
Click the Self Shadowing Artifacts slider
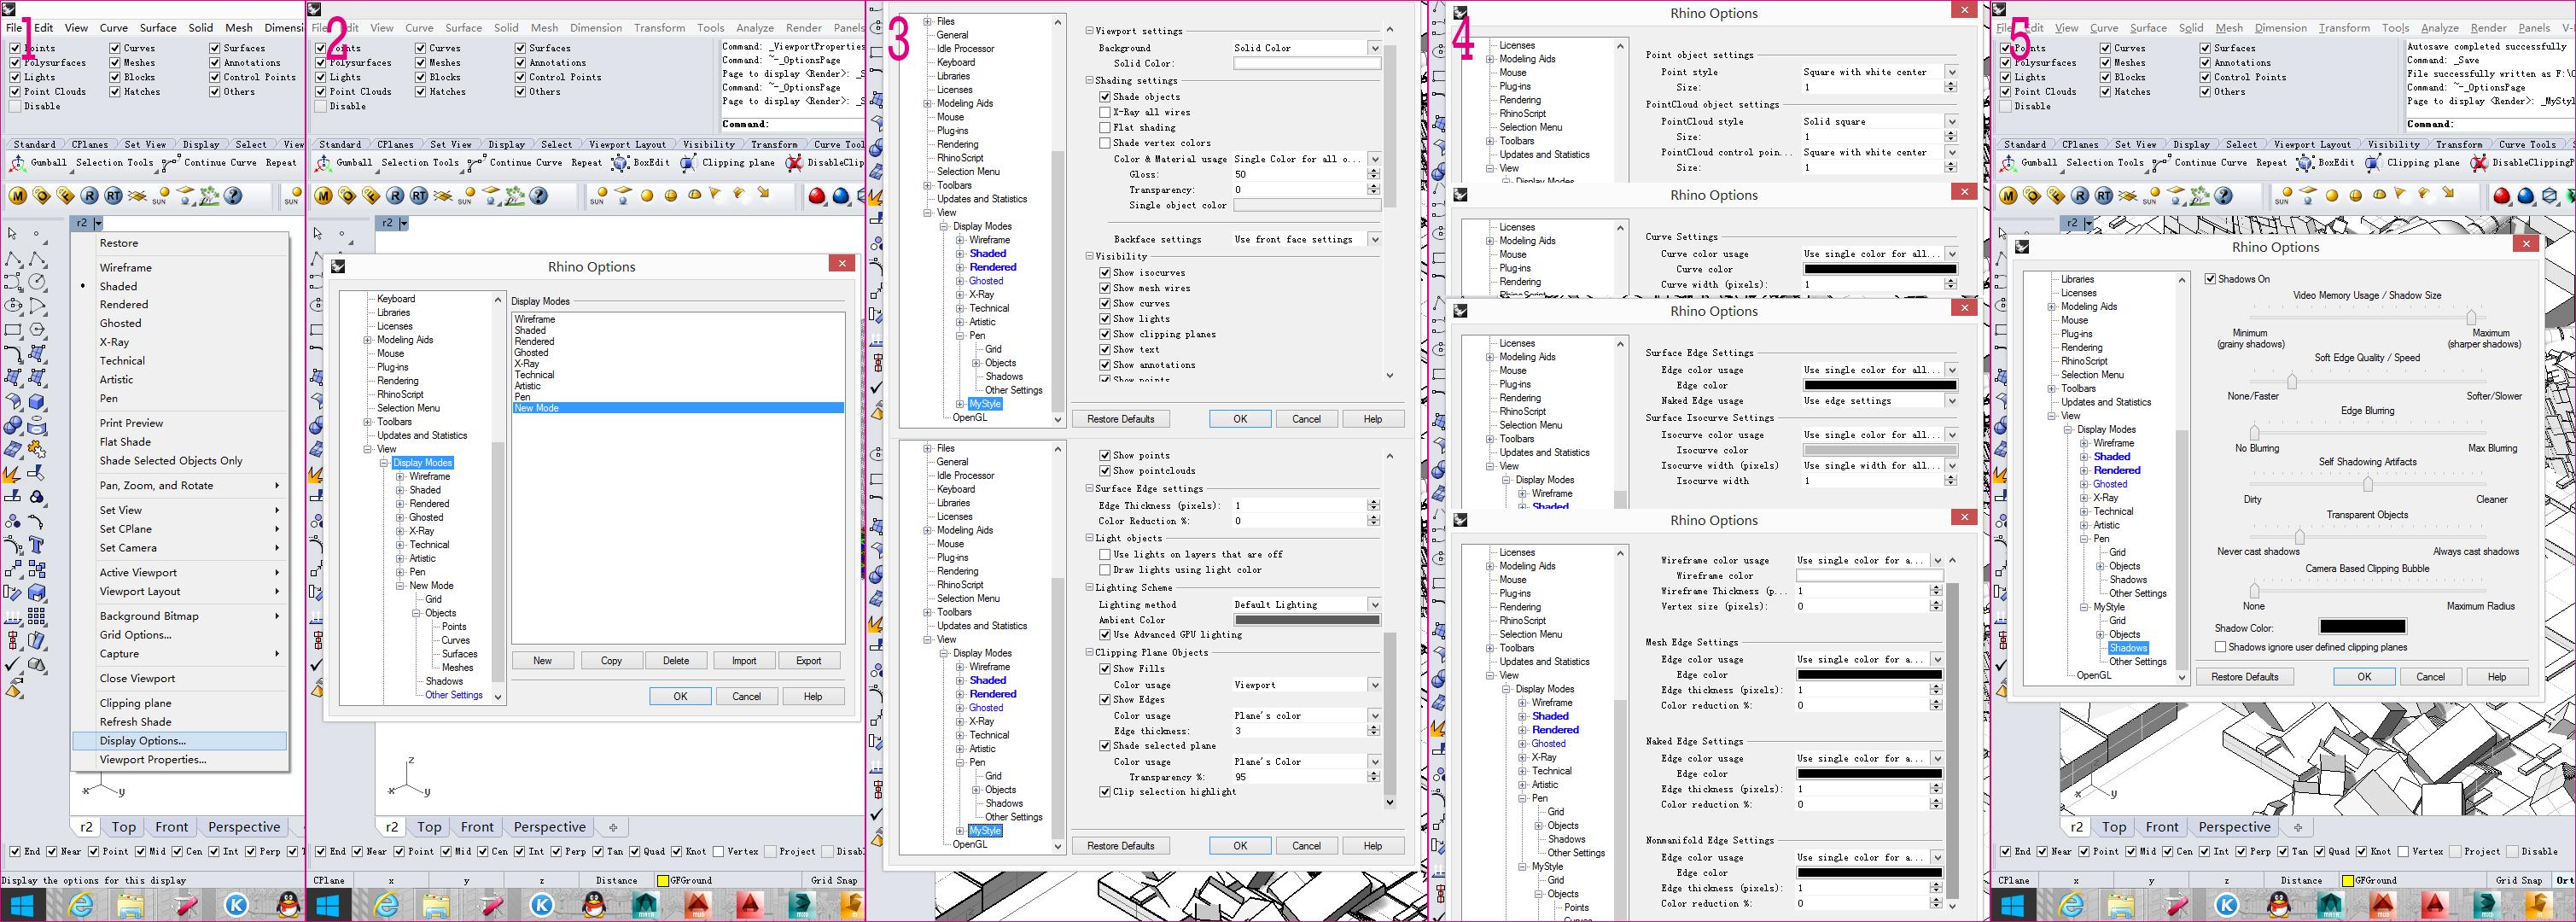[2366, 484]
